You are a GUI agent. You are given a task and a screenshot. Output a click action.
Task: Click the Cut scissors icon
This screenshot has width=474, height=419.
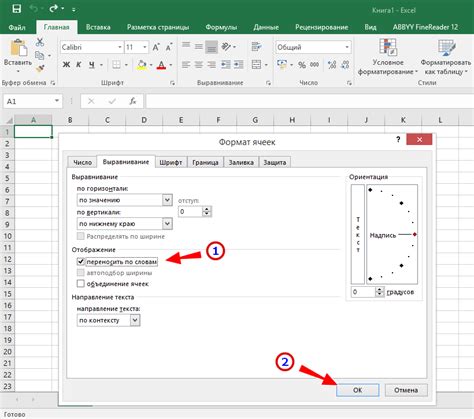pyautogui.click(x=40, y=42)
